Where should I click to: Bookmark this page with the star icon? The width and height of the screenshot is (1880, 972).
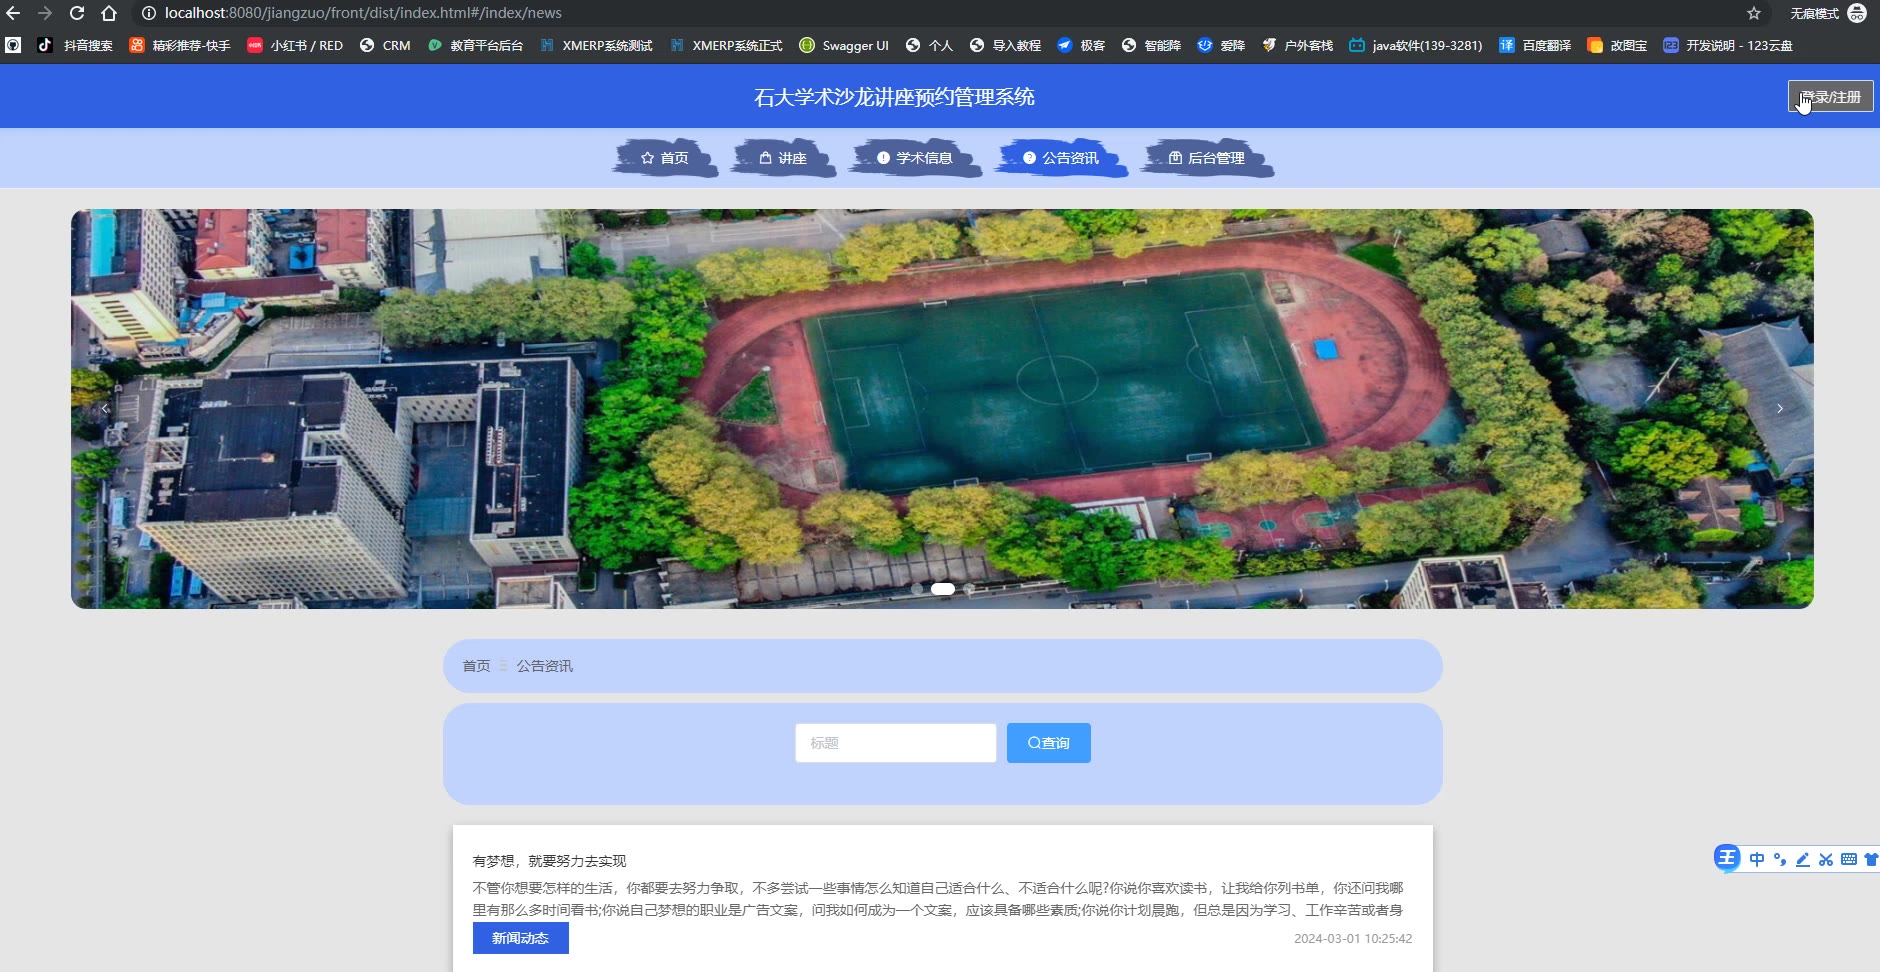pyautogui.click(x=1754, y=13)
